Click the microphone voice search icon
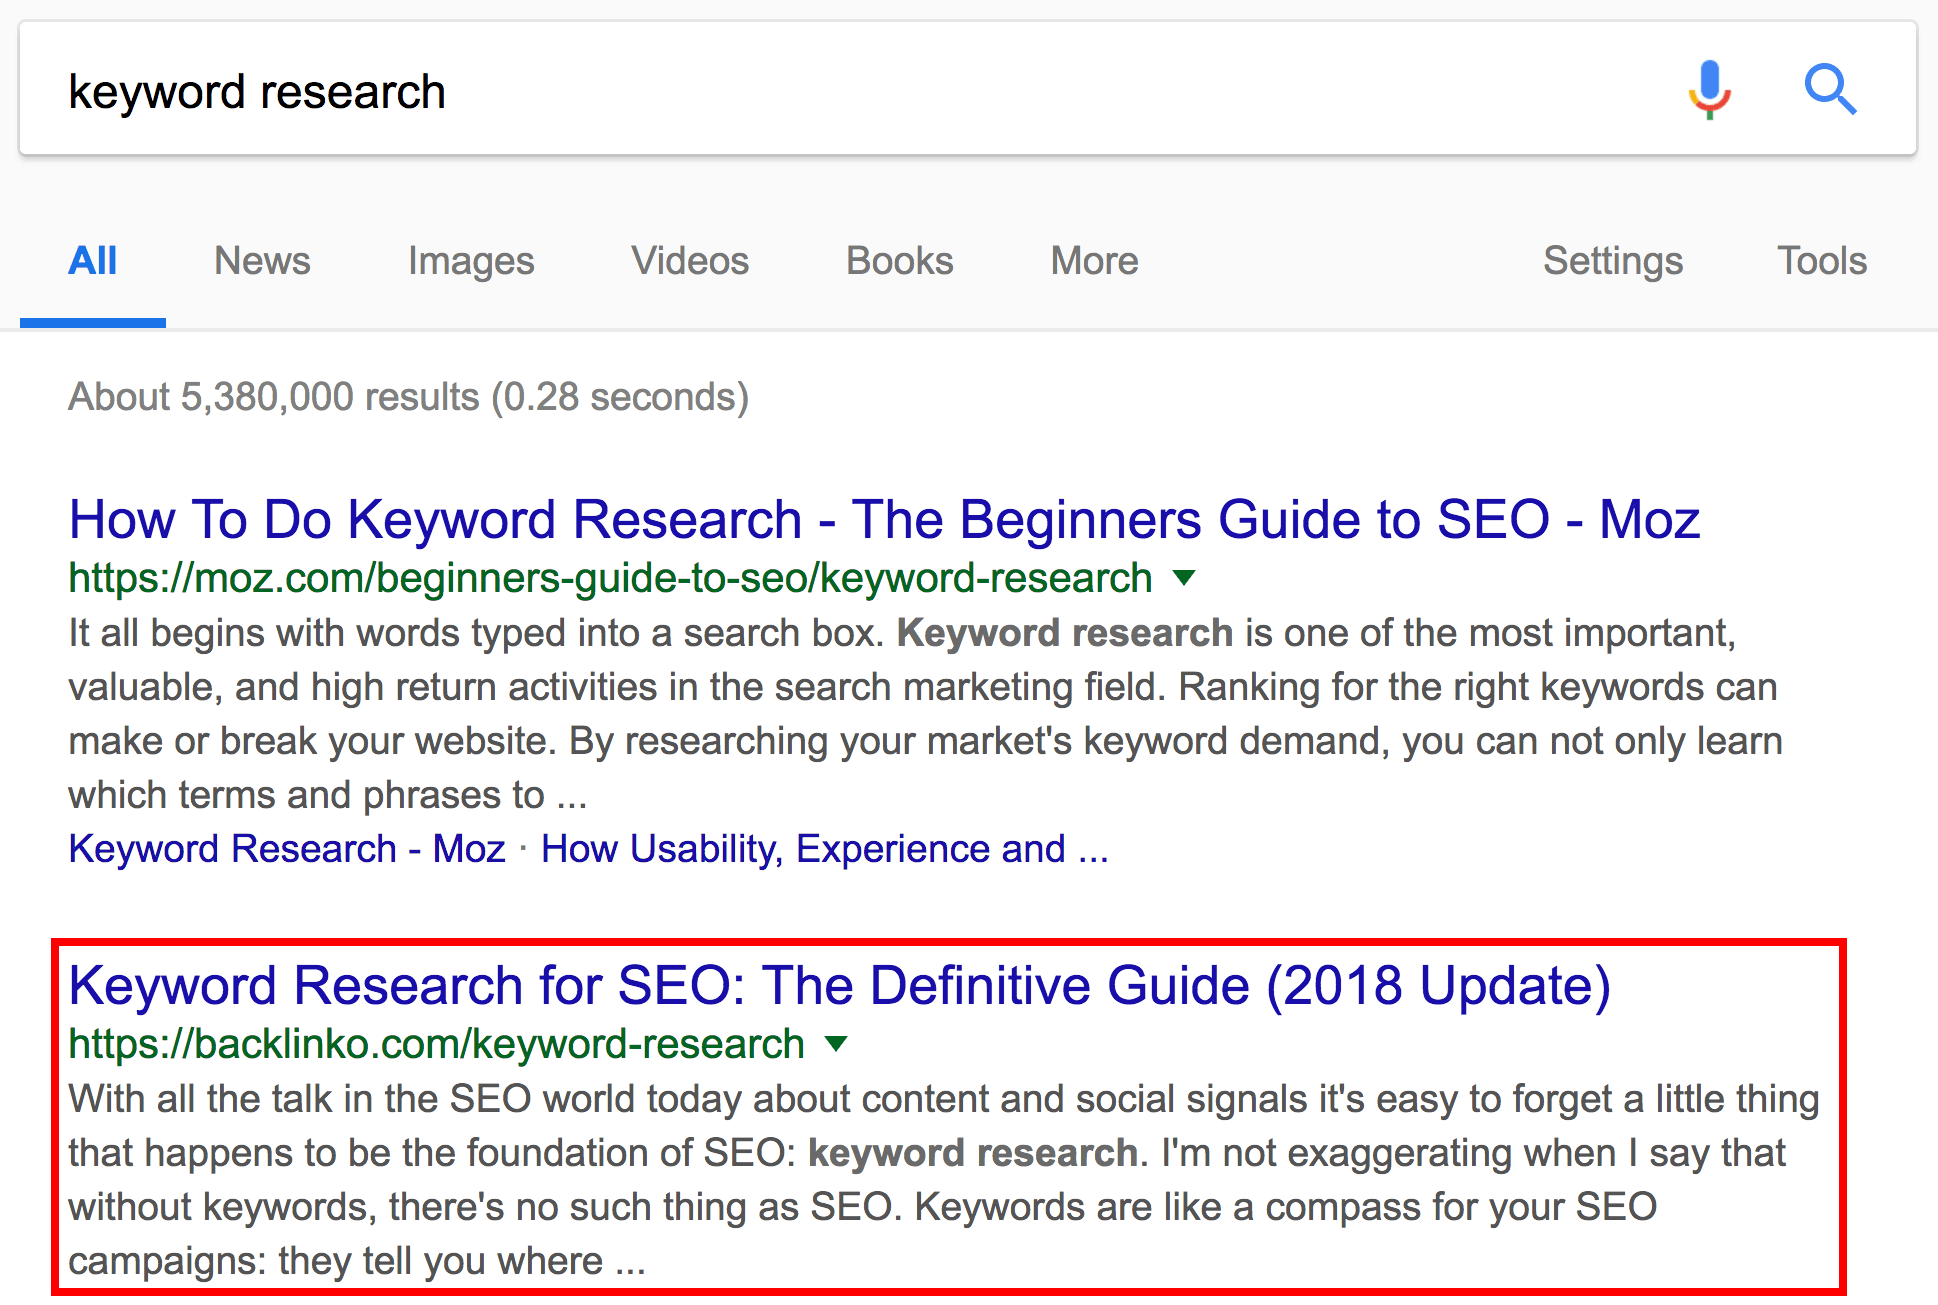Viewport: 1938px width, 1305px height. [x=1710, y=90]
